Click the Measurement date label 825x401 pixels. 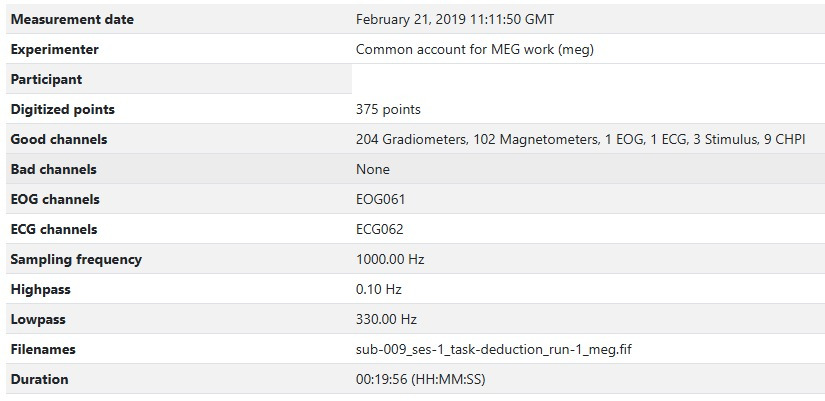coord(72,19)
